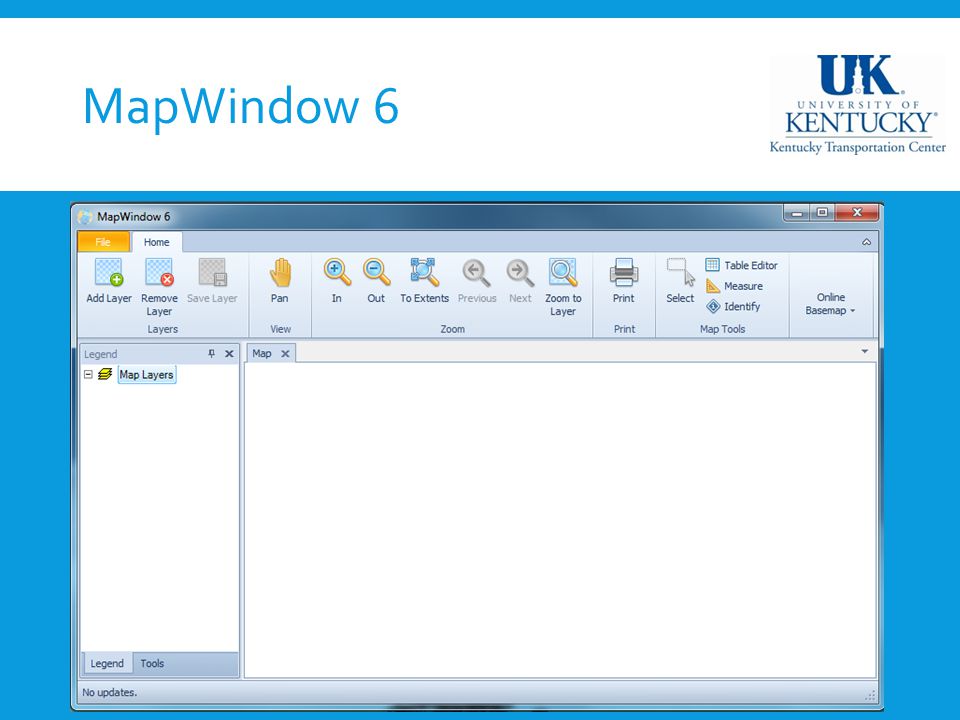
Task: Maximize the MapWindow 6 window
Action: 822,213
